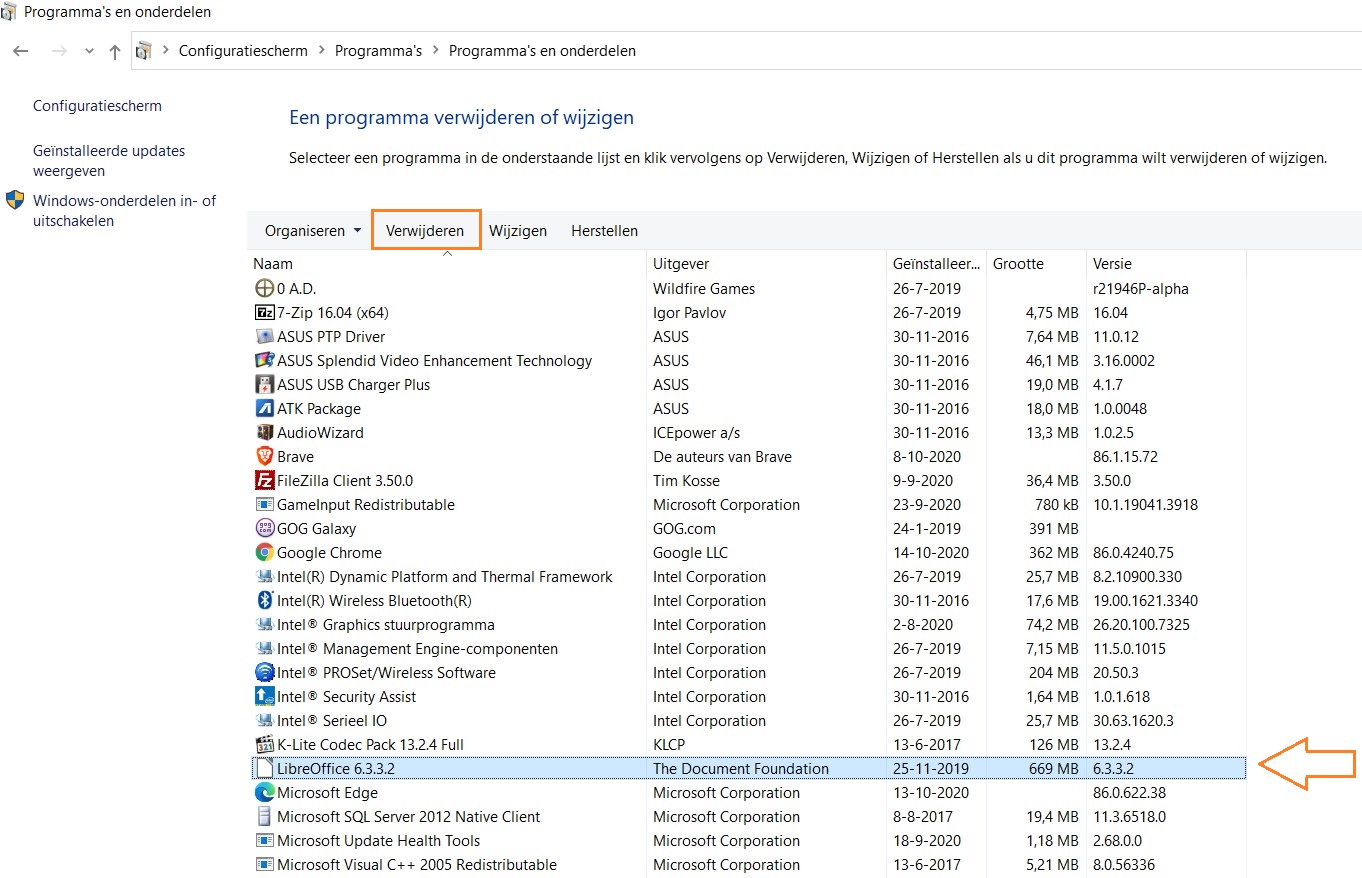The height and width of the screenshot is (878, 1362).
Task: Sort by the Grootte column header
Action: pyautogui.click(x=1036, y=264)
